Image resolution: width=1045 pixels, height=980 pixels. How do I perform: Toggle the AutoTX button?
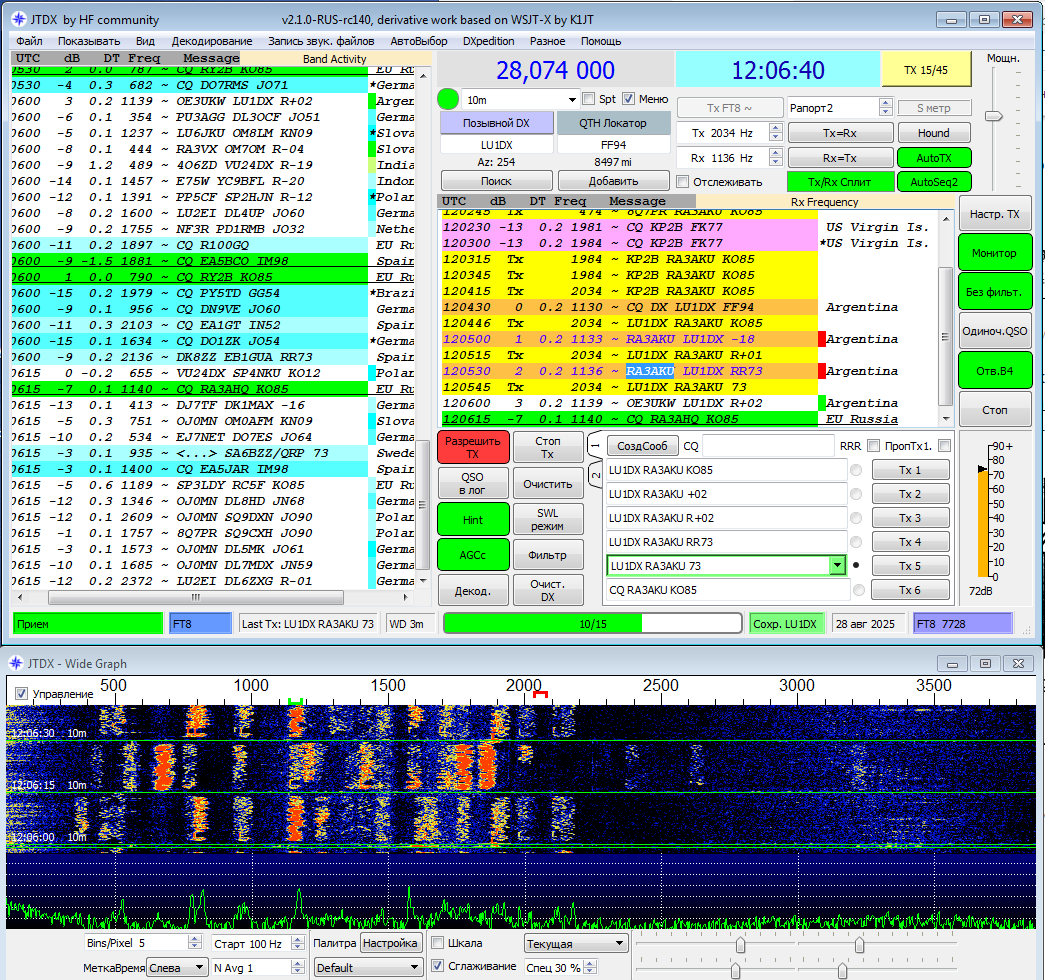(x=934, y=158)
